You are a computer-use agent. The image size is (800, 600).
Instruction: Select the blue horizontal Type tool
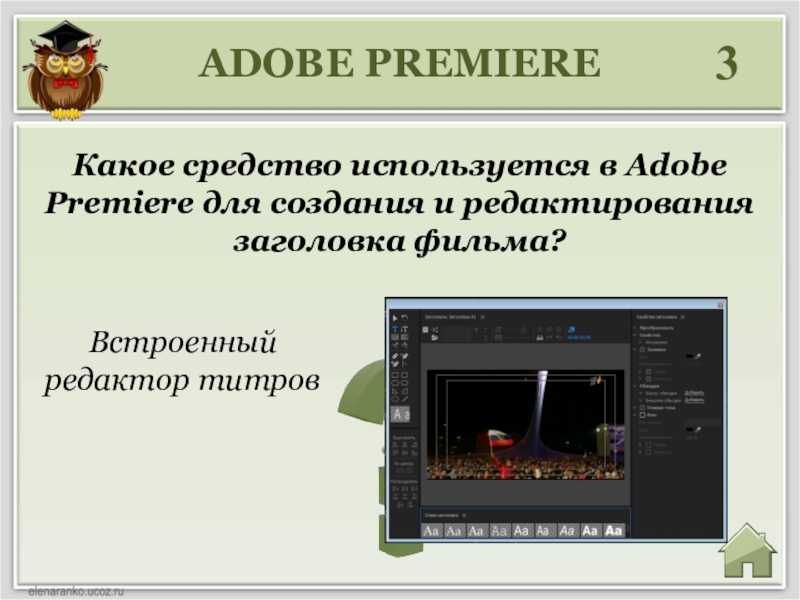(395, 329)
